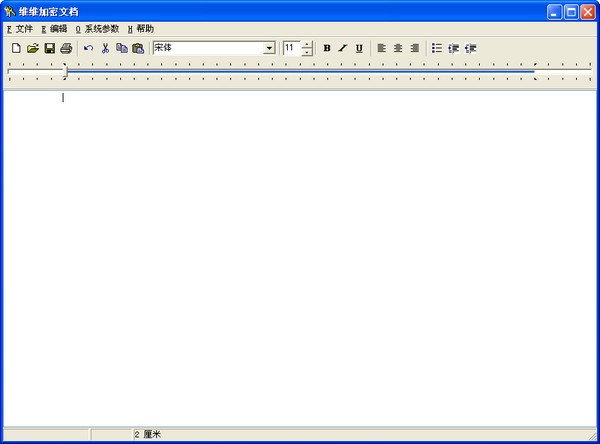Viewport: 600px width, 444px height.
Task: Toggle bold formatting
Action: pyautogui.click(x=327, y=48)
